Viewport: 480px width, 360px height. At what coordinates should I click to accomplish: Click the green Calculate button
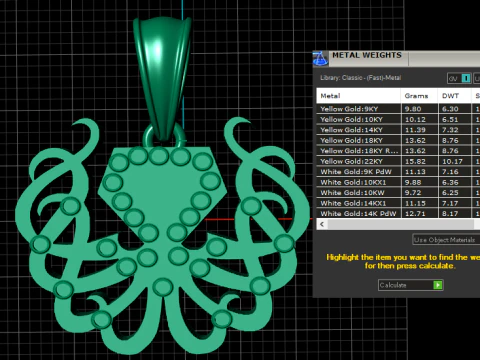[411, 285]
